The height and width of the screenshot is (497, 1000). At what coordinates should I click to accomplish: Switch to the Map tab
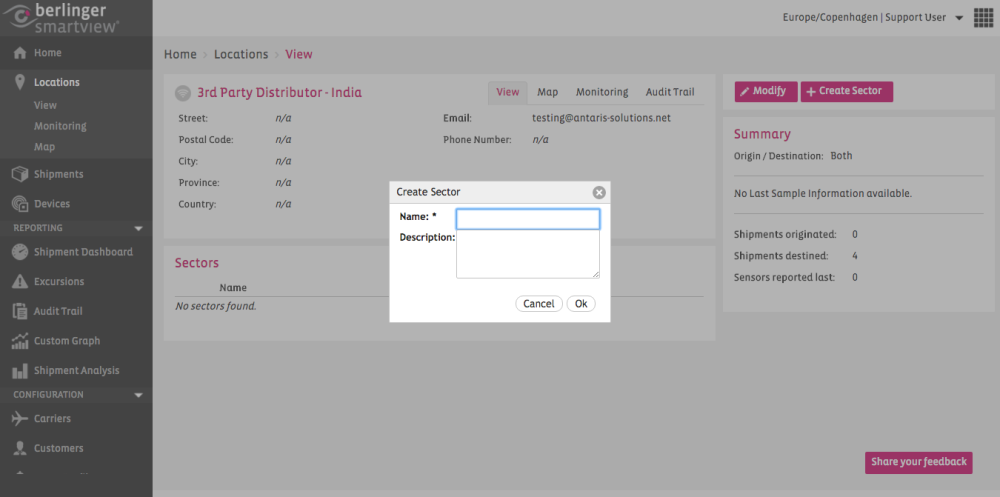[x=547, y=93]
